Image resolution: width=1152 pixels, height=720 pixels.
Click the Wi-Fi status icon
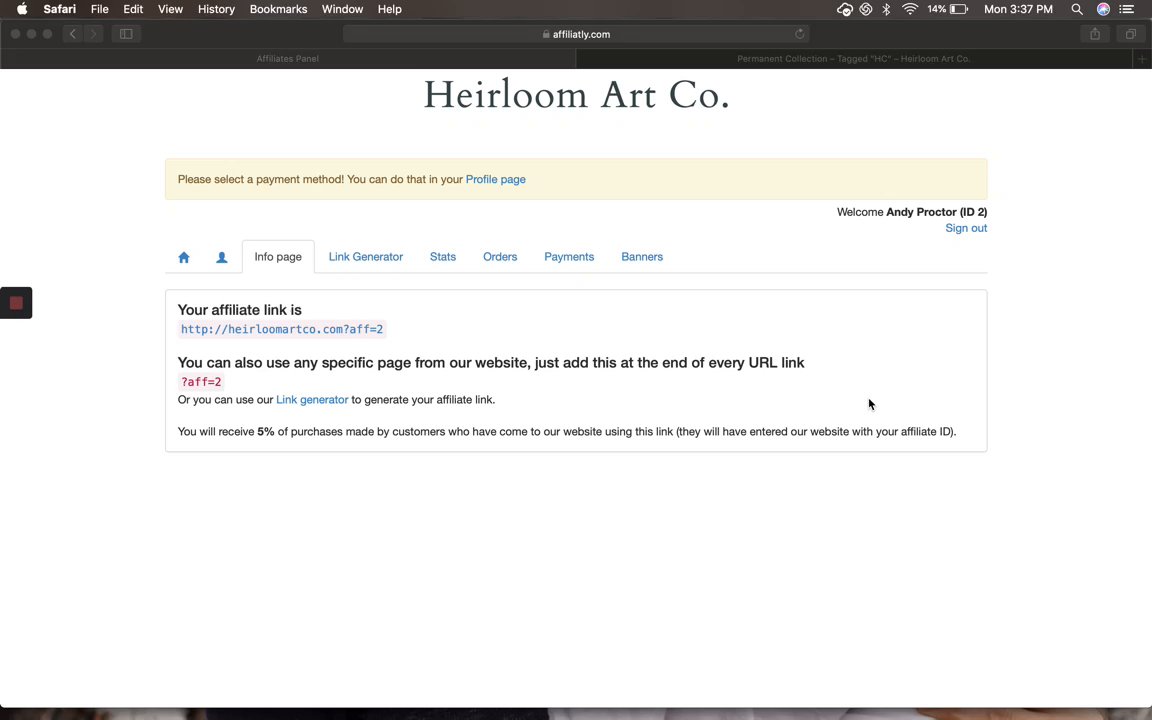910,9
